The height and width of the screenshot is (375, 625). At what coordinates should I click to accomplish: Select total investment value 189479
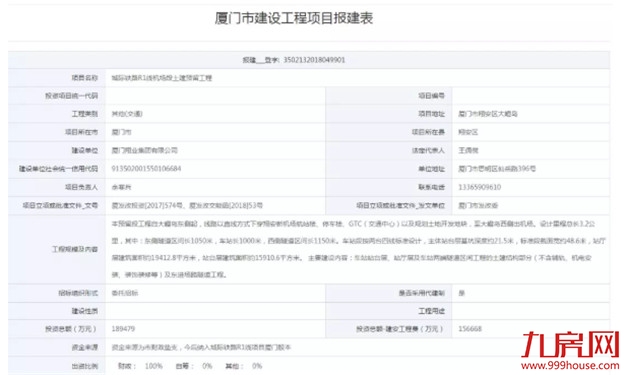tap(123, 329)
